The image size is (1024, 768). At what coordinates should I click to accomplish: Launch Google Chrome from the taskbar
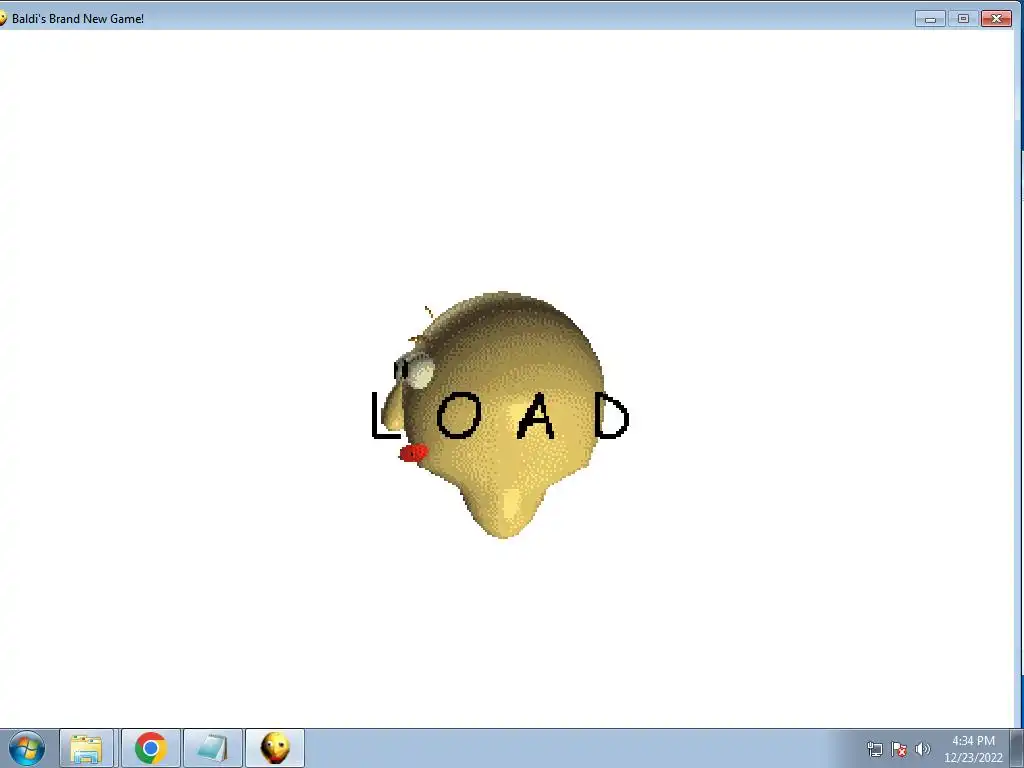point(150,748)
